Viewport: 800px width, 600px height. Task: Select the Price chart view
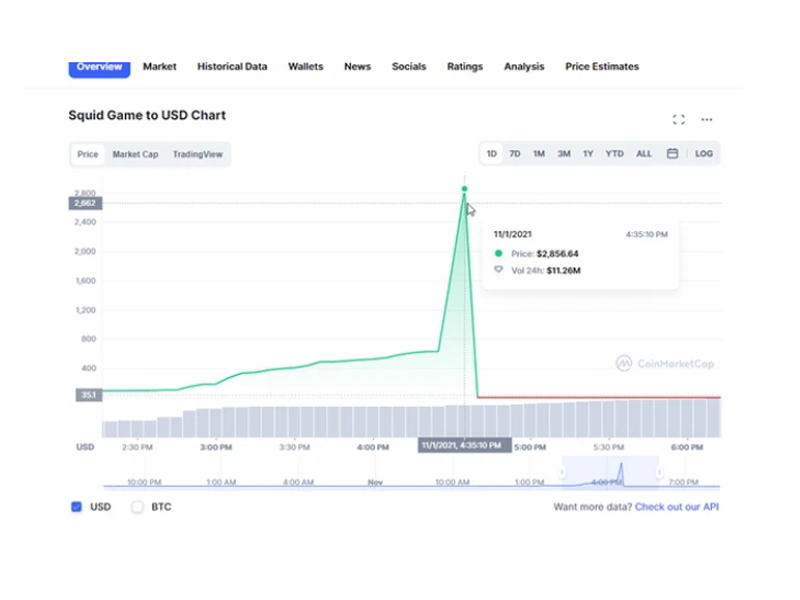pyautogui.click(x=88, y=154)
